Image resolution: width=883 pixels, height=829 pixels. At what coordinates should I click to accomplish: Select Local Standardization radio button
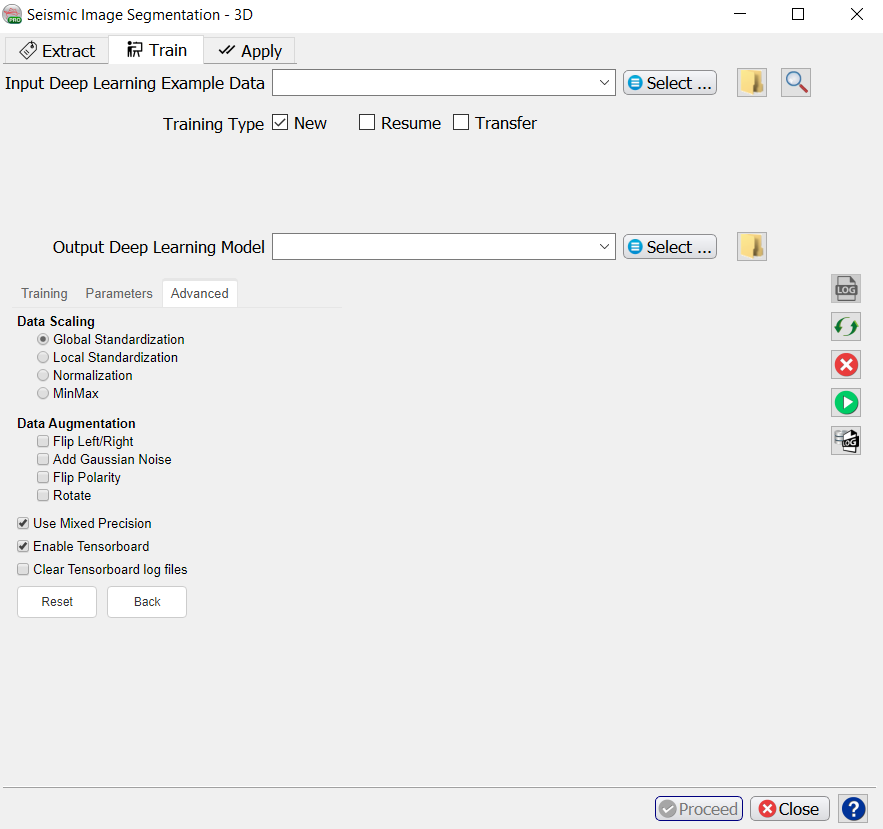click(43, 357)
